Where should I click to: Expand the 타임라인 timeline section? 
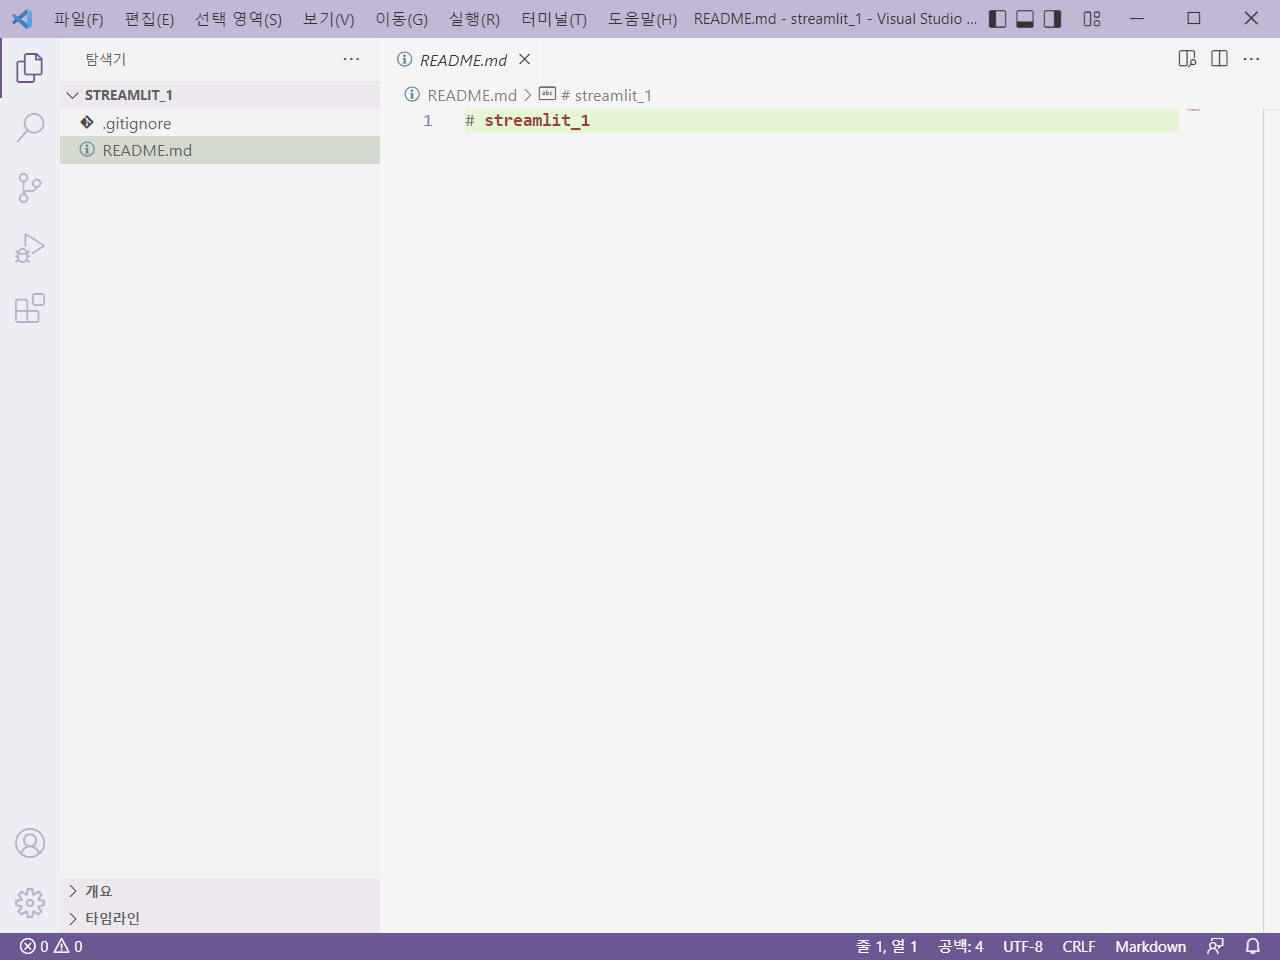coord(220,918)
